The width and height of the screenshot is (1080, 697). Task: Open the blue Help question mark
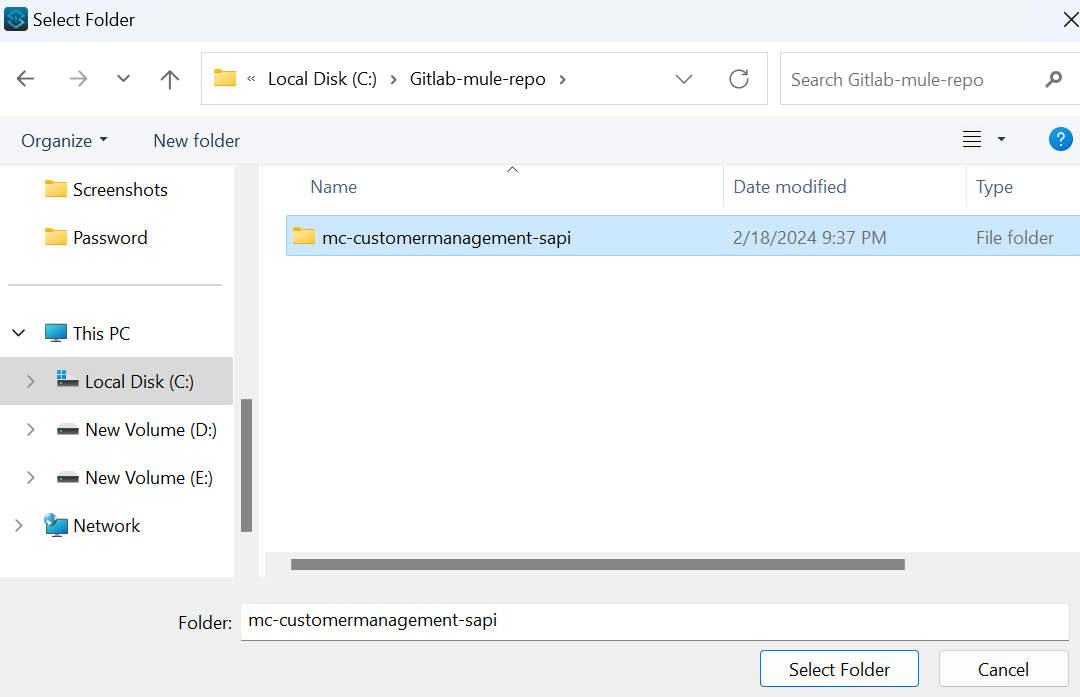coord(1060,140)
